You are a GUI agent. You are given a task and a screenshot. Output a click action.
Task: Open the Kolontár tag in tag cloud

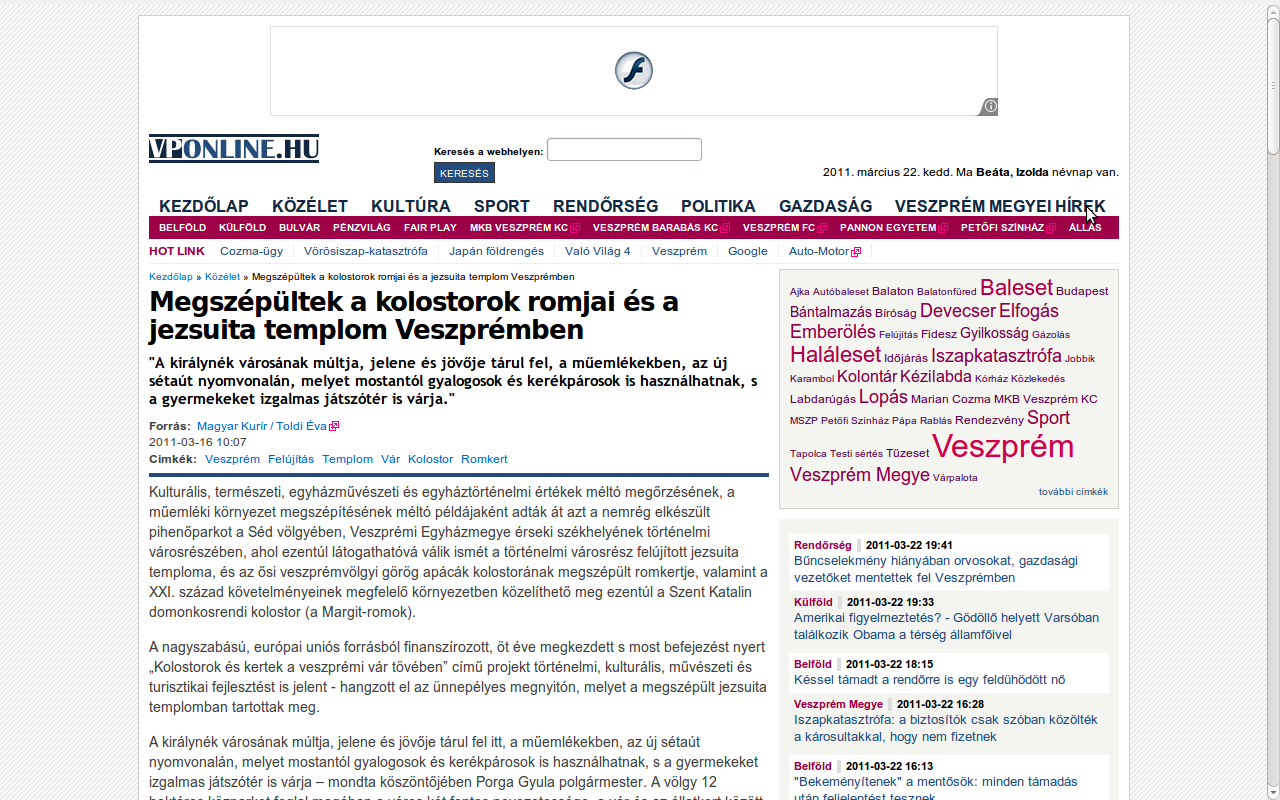pos(867,377)
